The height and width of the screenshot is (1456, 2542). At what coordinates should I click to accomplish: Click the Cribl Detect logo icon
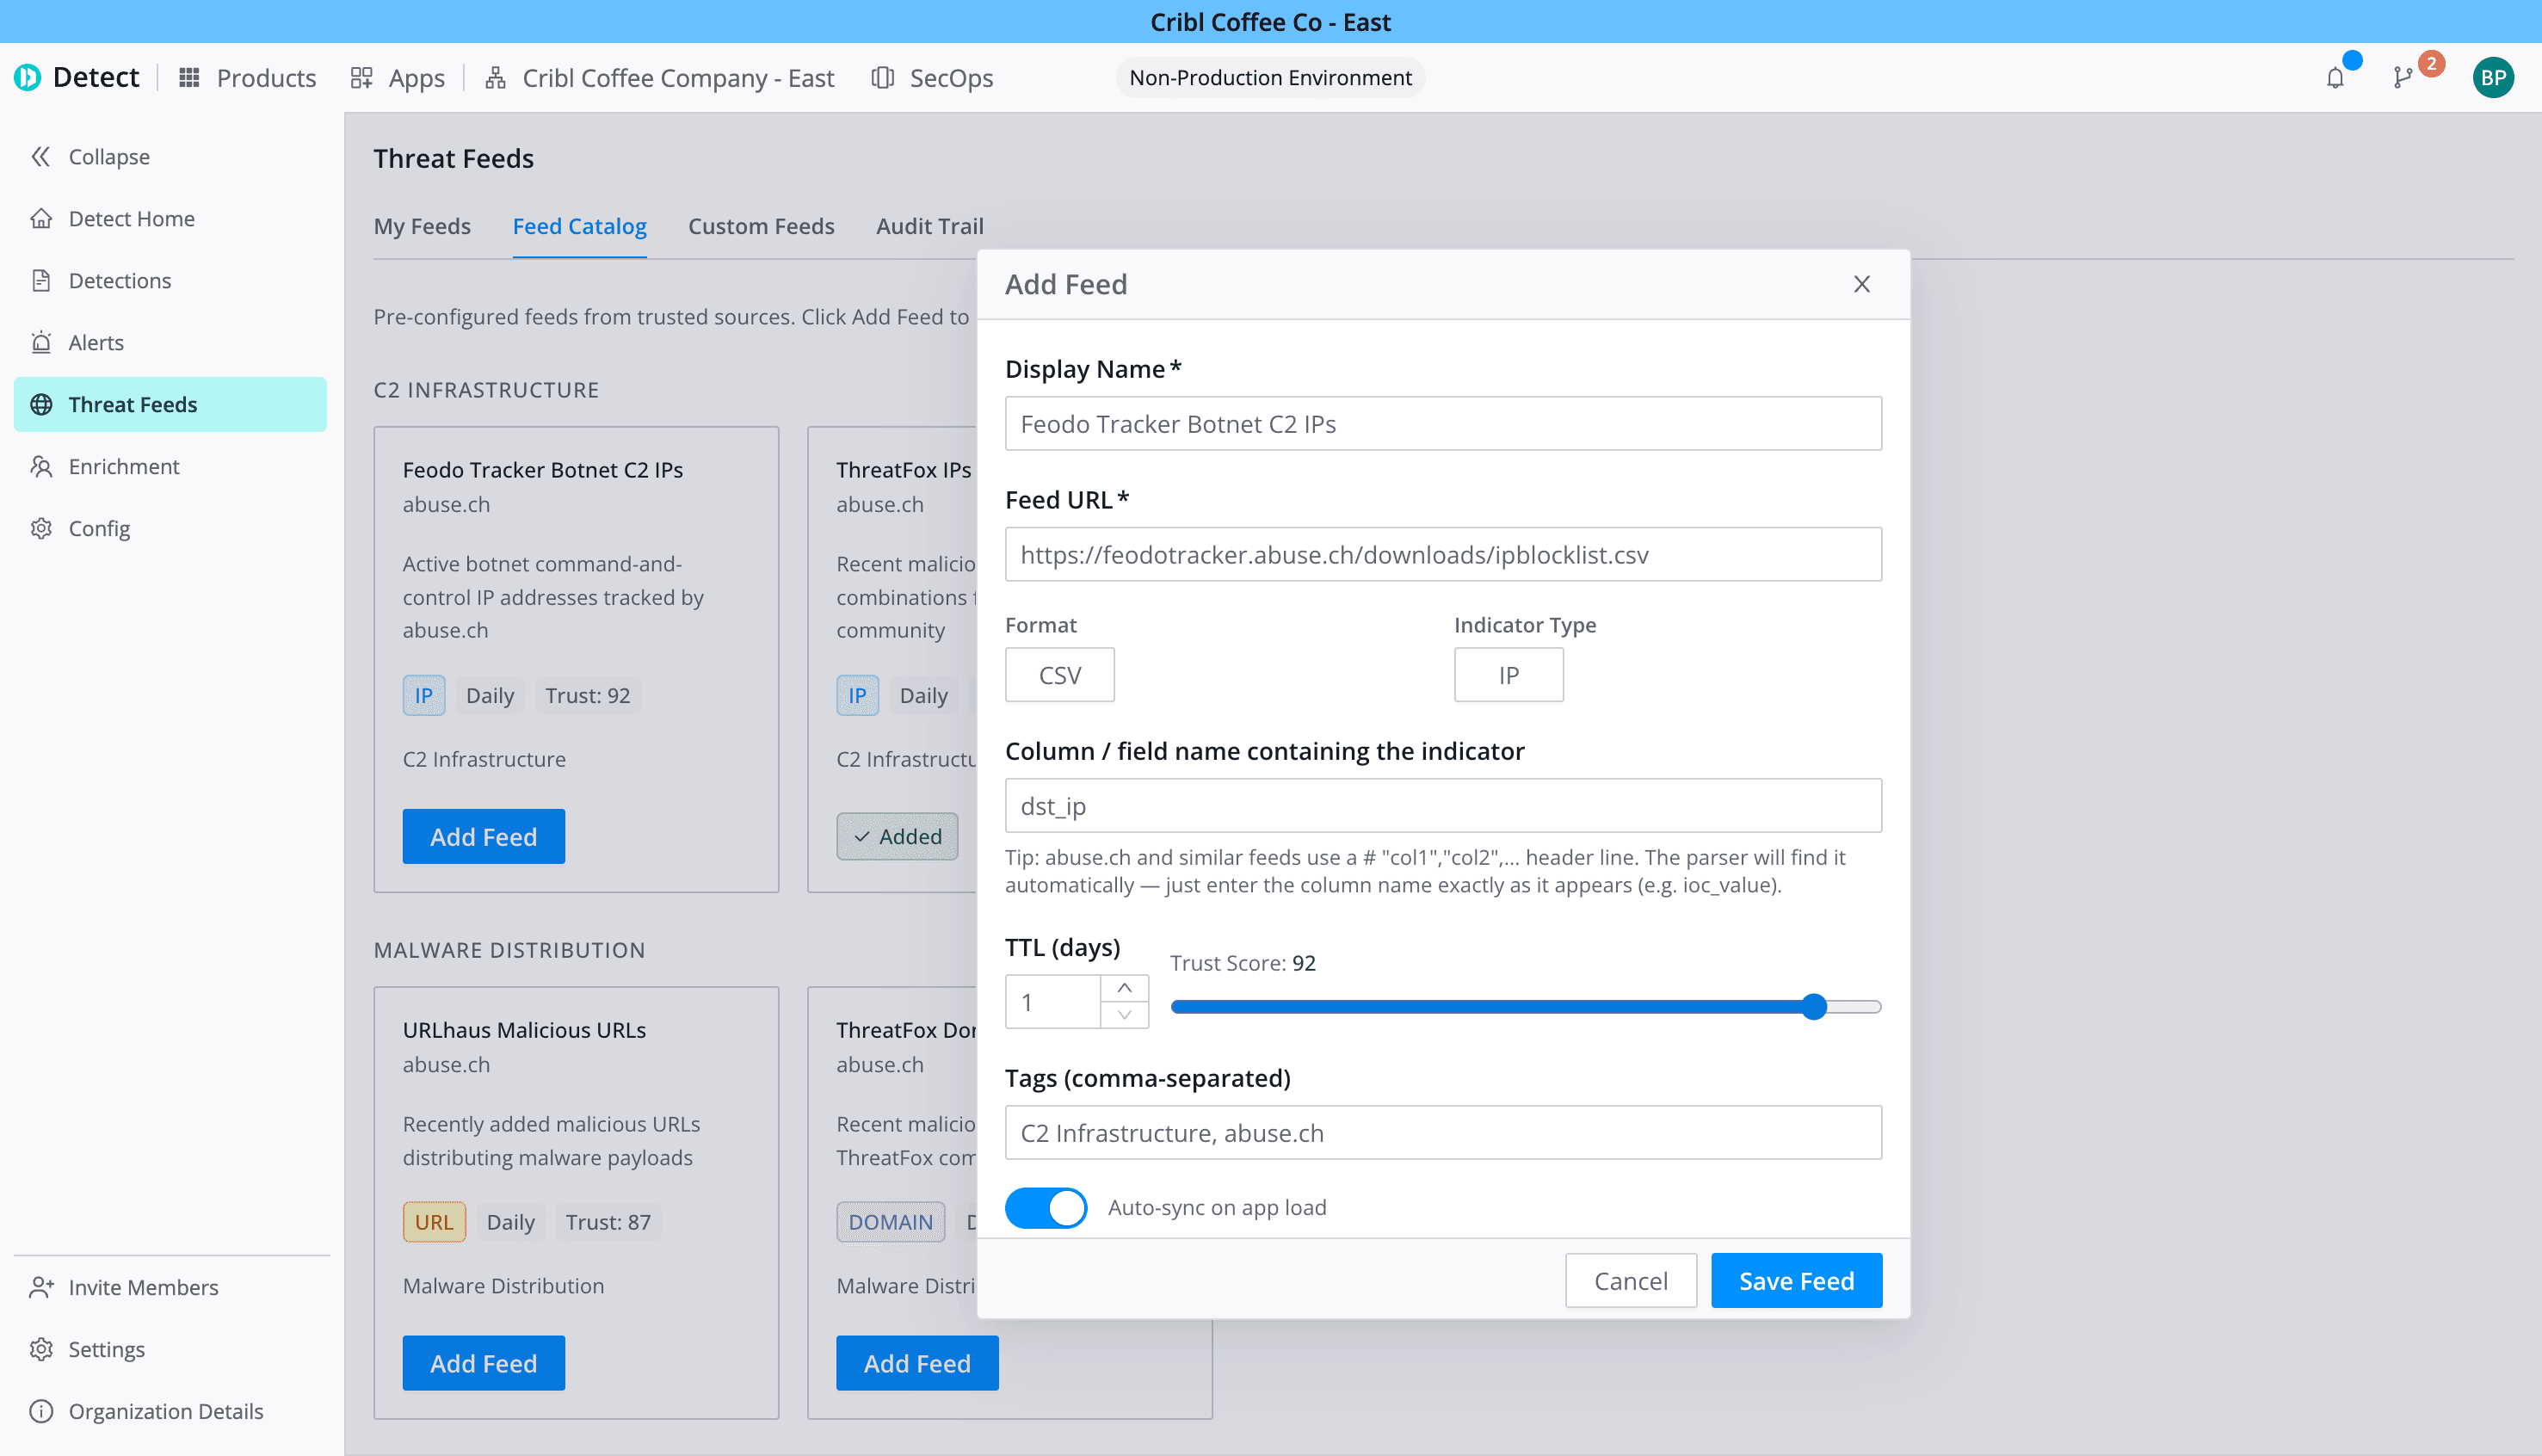pyautogui.click(x=28, y=77)
